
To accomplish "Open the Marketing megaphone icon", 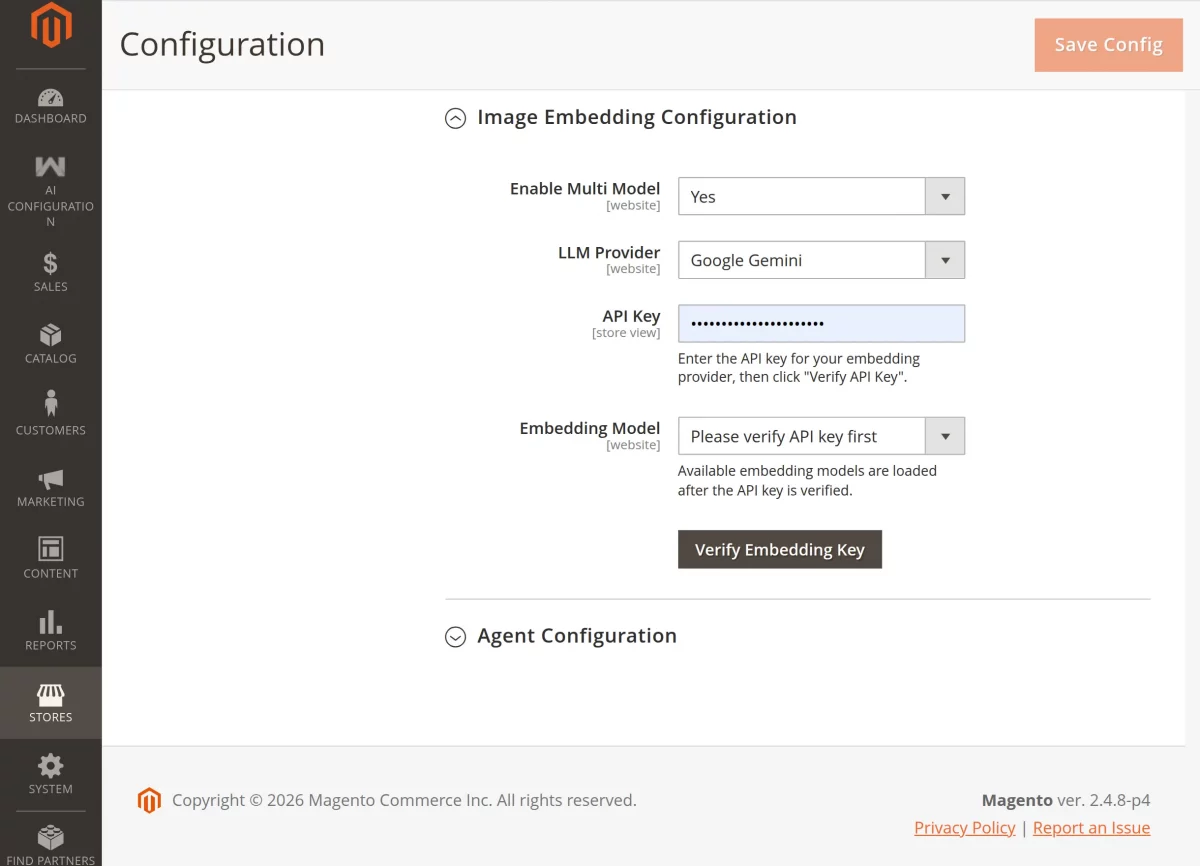I will point(50,479).
